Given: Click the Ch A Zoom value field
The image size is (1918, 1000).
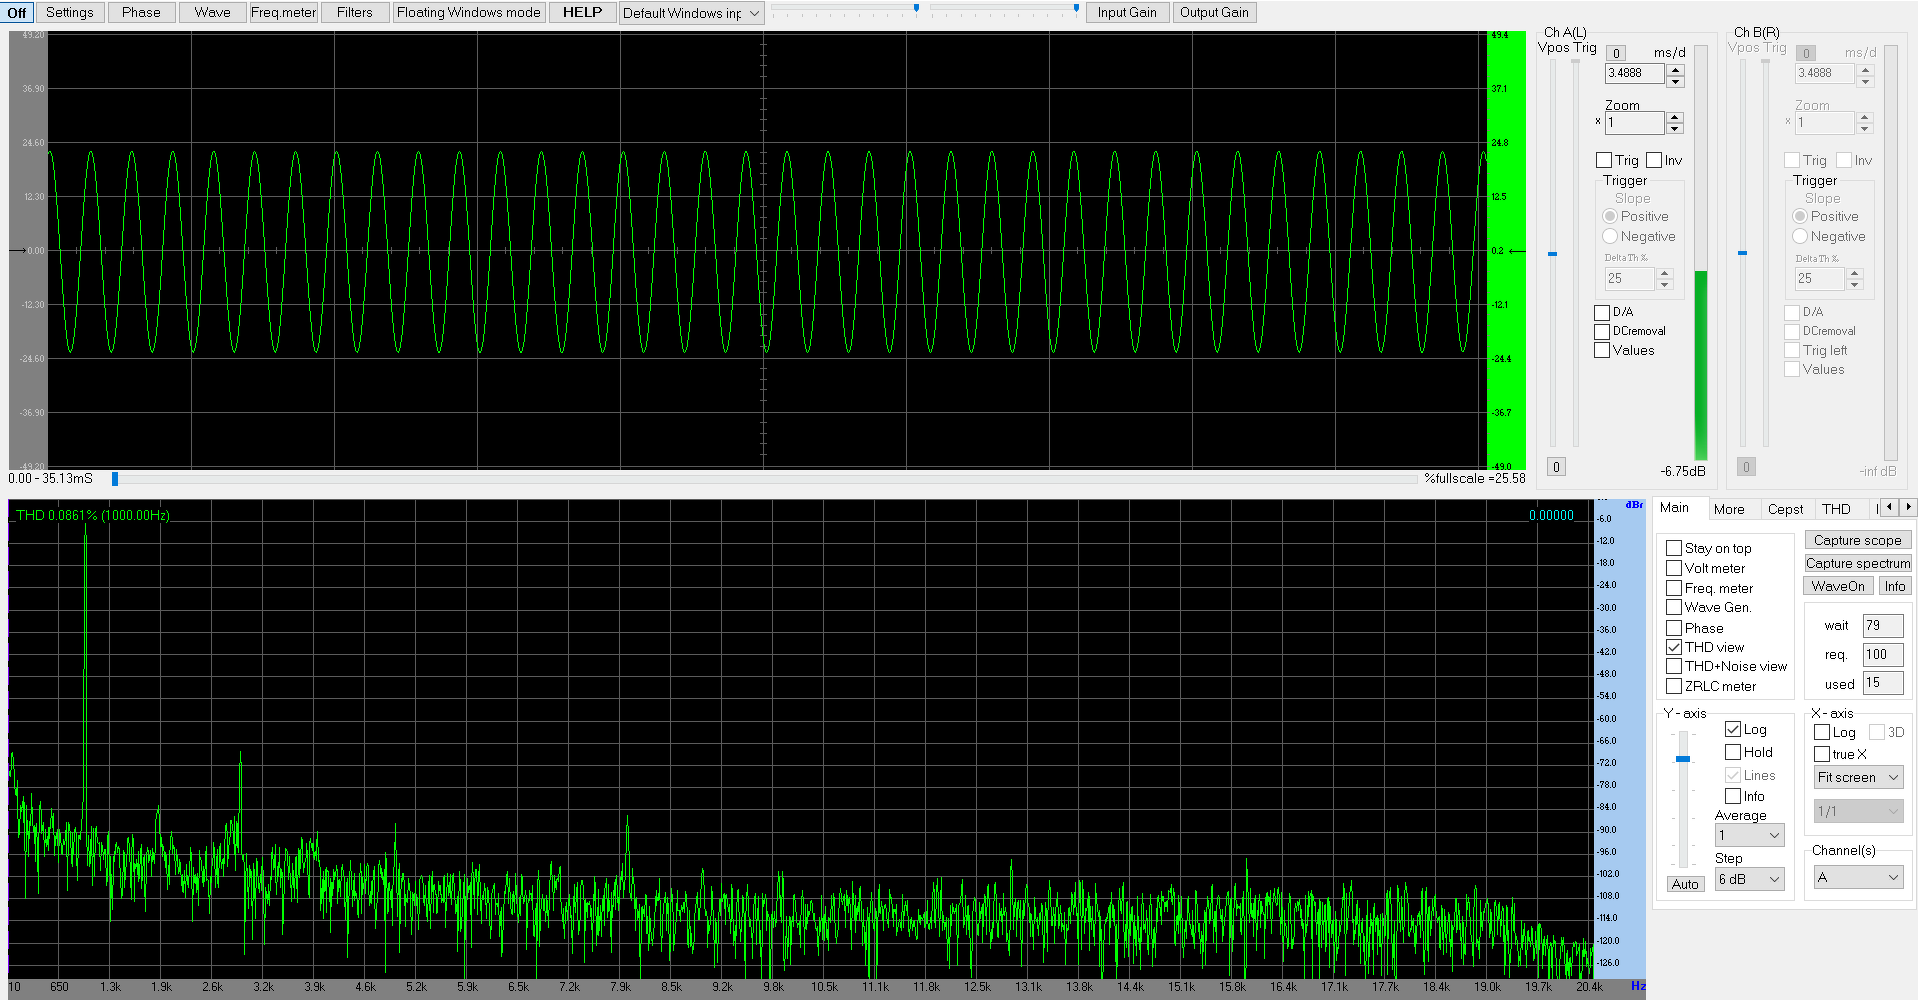Looking at the screenshot, I should point(1635,122).
